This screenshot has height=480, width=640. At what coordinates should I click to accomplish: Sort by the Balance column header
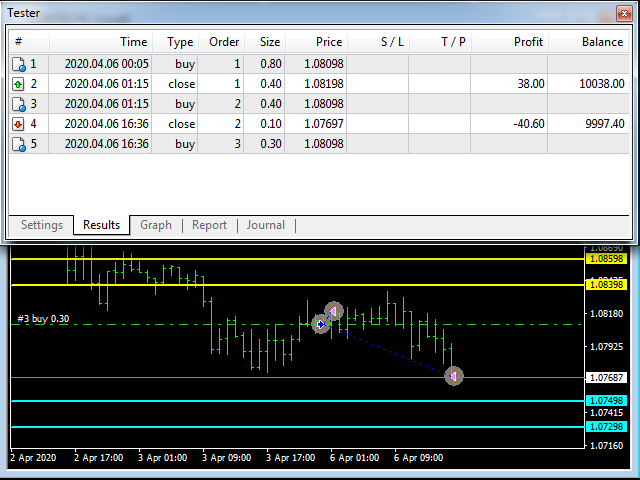[x=589, y=42]
